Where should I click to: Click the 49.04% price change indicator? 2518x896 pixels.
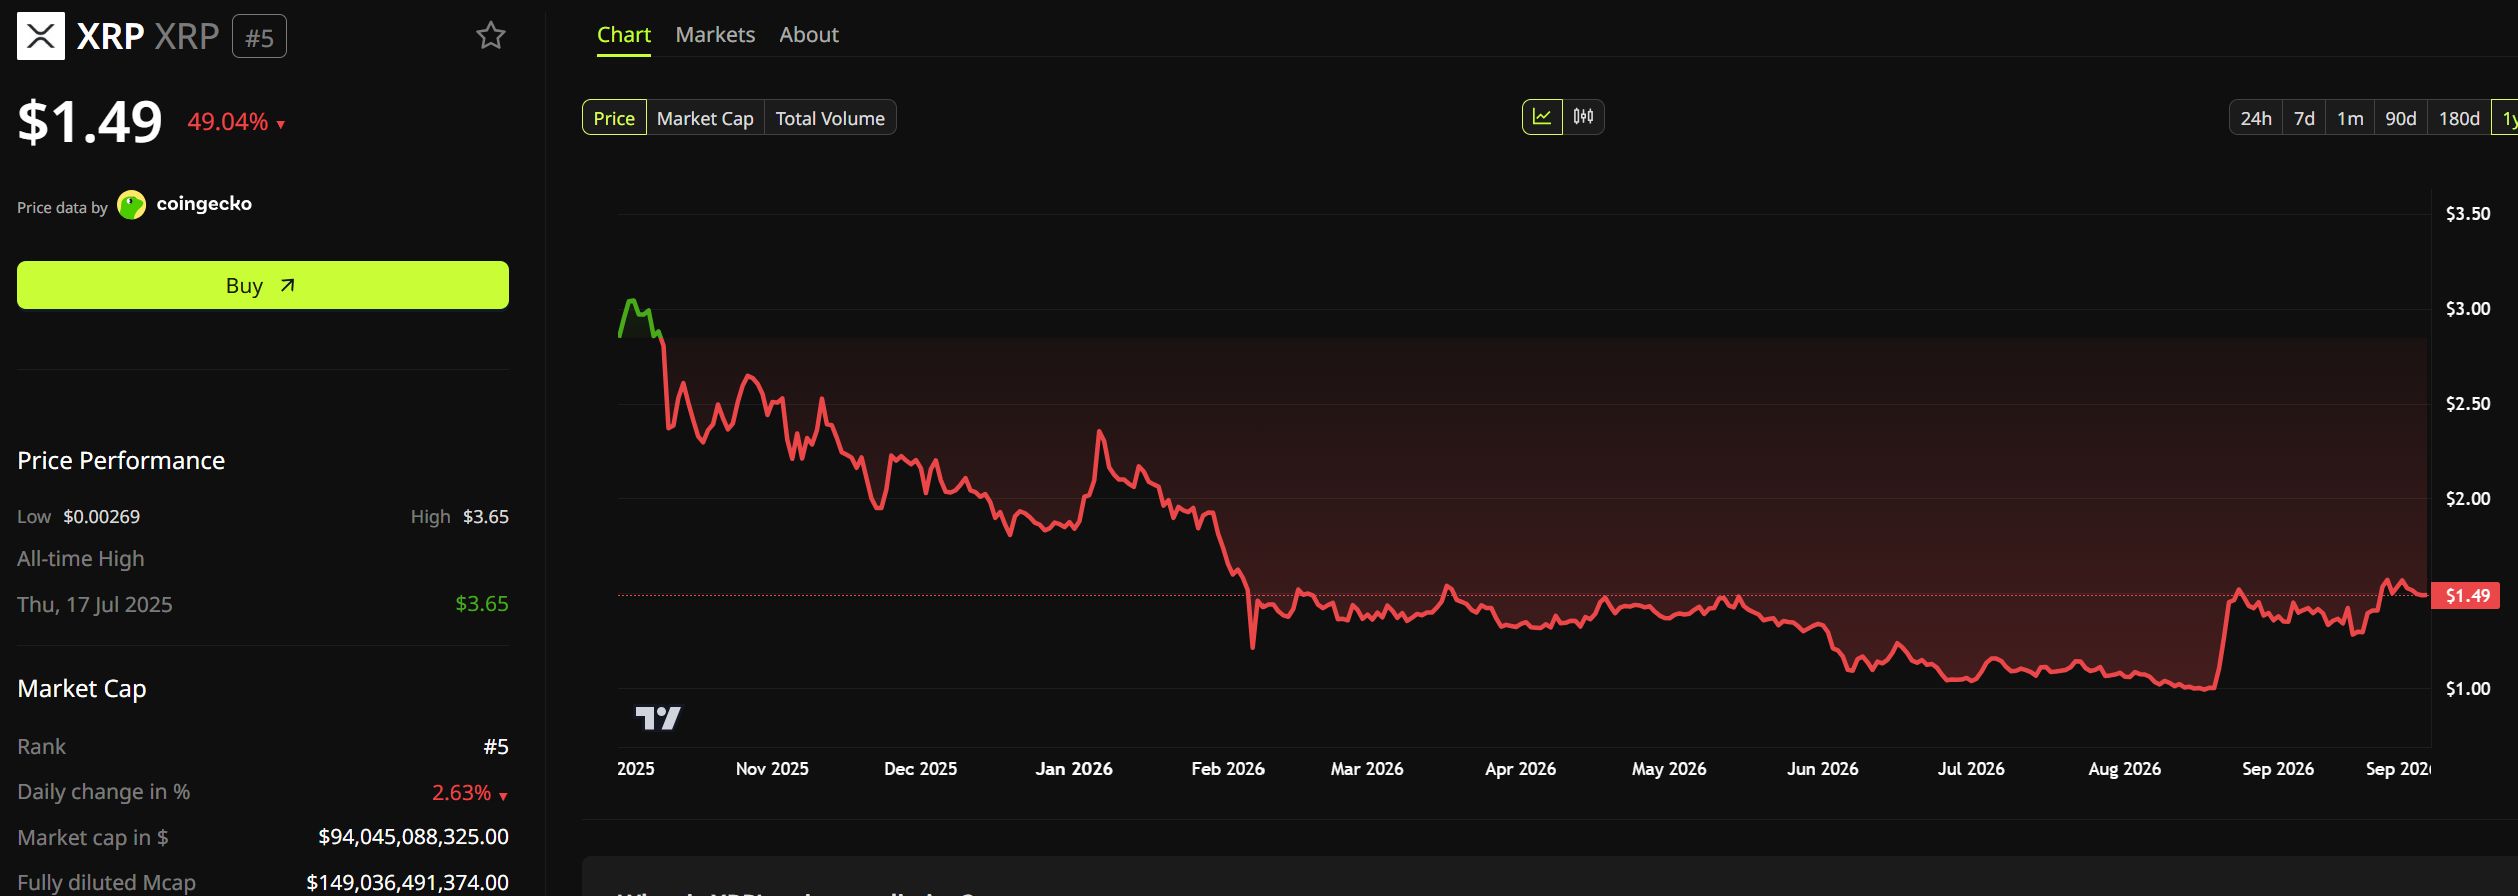(236, 122)
